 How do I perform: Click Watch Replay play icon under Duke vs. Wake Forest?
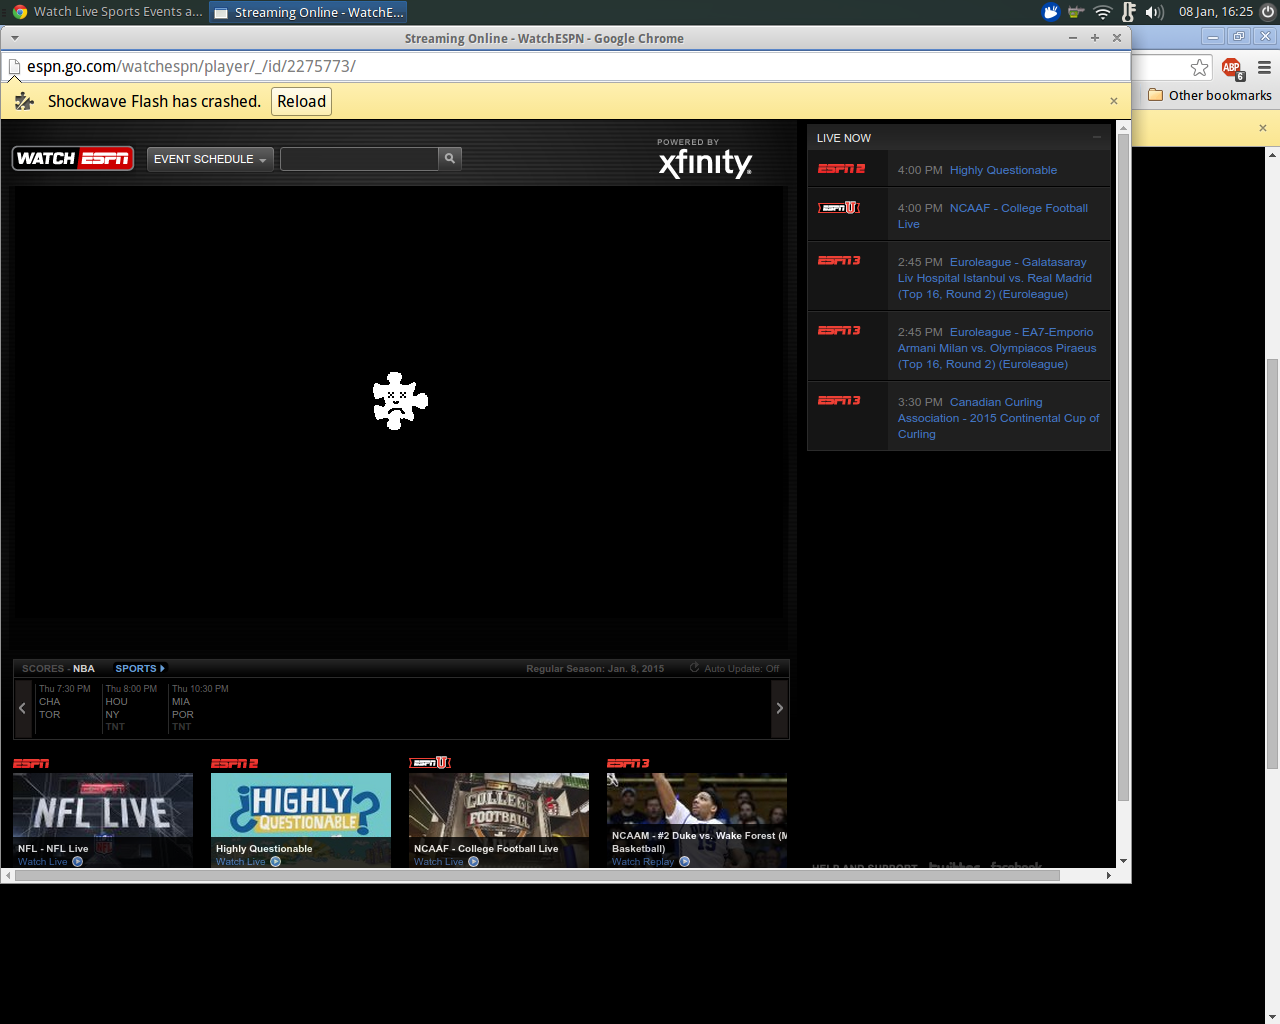684,862
